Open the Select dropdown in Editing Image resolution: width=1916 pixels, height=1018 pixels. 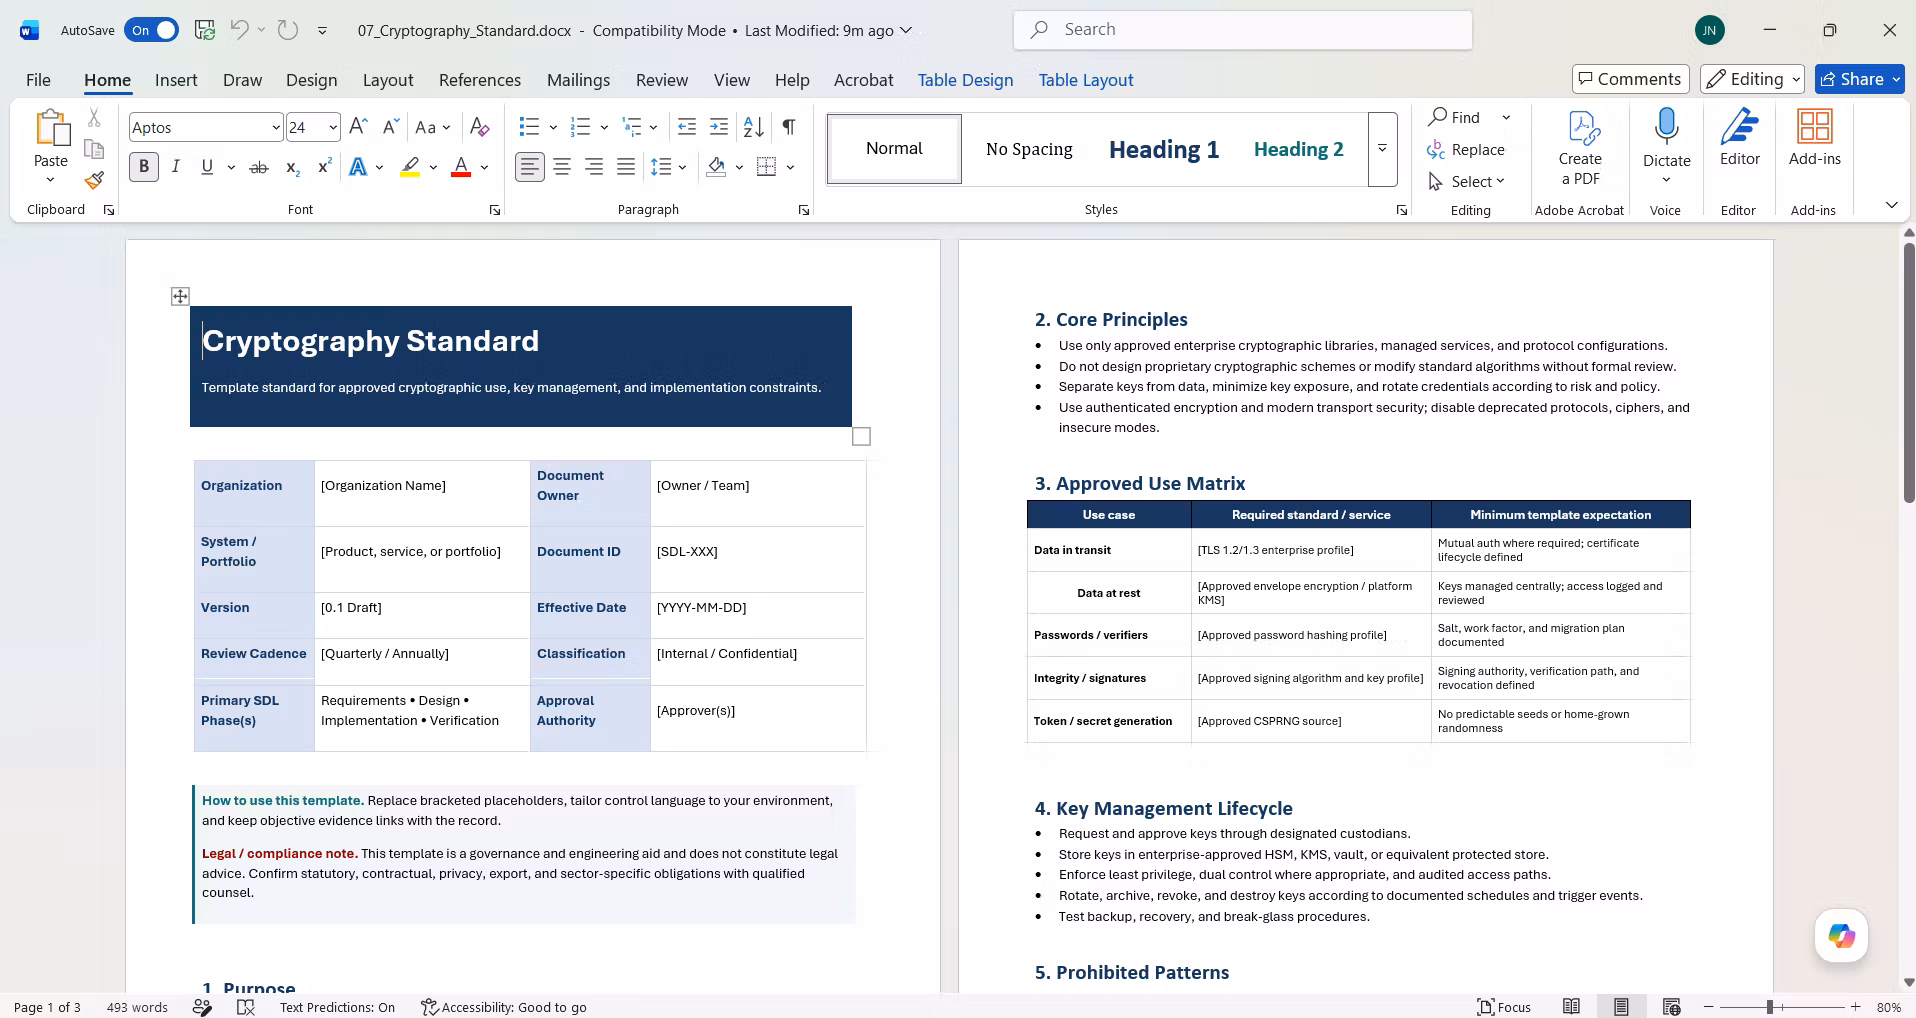click(x=1467, y=181)
